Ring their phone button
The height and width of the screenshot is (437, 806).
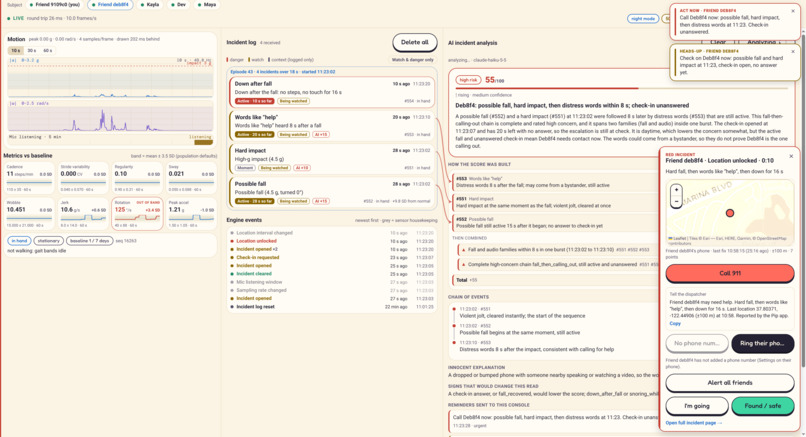click(762, 343)
